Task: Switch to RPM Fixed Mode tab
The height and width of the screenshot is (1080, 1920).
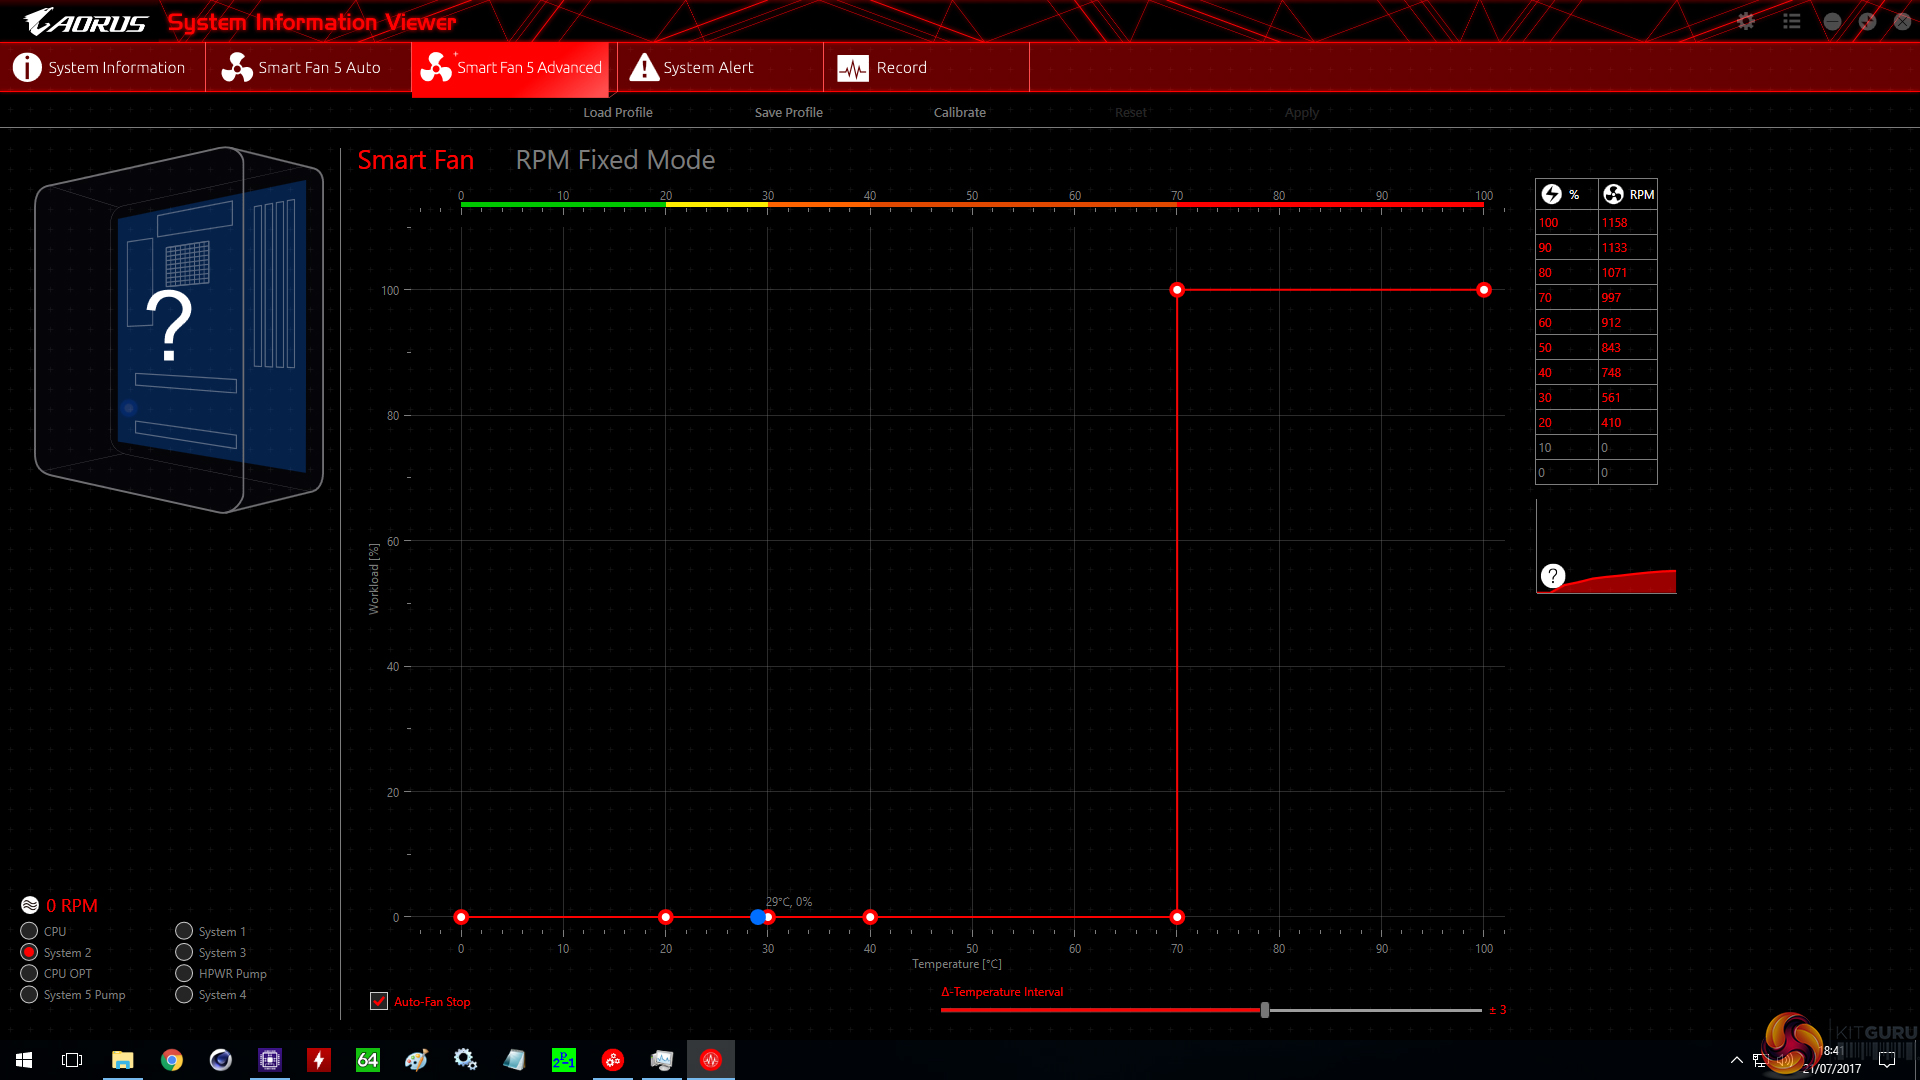Action: 614,160
